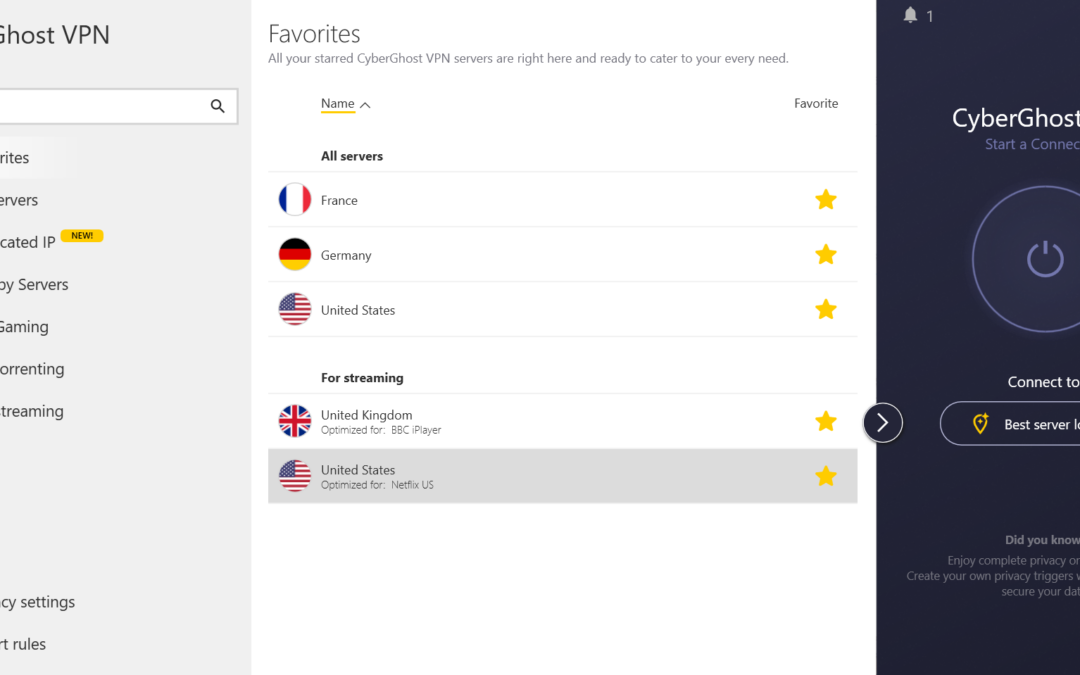Screen dimensions: 1080x675
Task: Open Smart rules
Action: coord(22,643)
